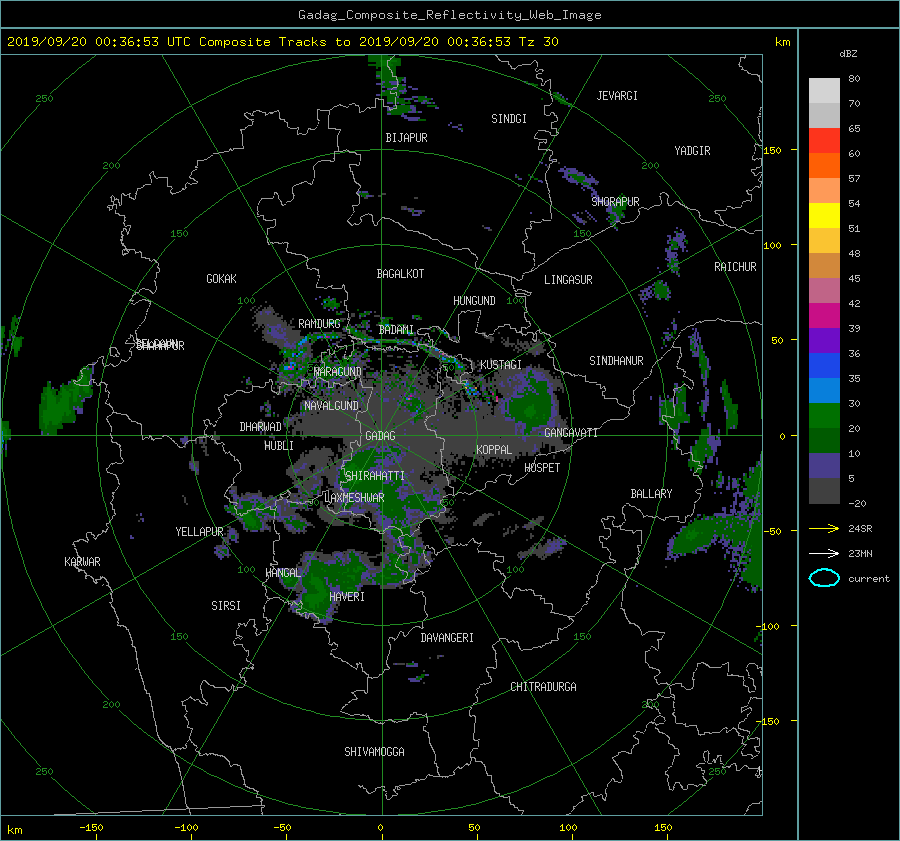Select the bright green 20-30 dBZ legend color
Screen dimensions: 900x841
tap(824, 415)
